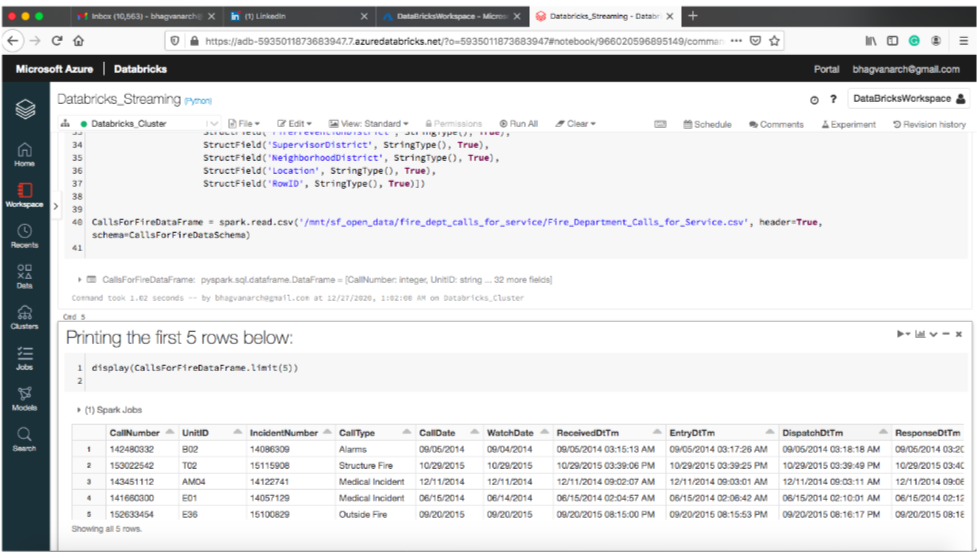Reload the page with refresh icon

57,40
